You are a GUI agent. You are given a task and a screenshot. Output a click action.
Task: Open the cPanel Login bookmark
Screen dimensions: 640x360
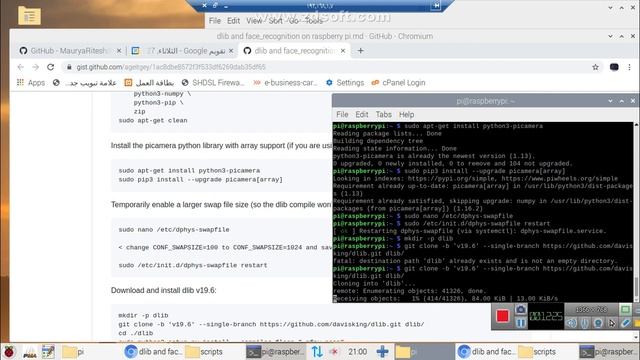(x=398, y=82)
